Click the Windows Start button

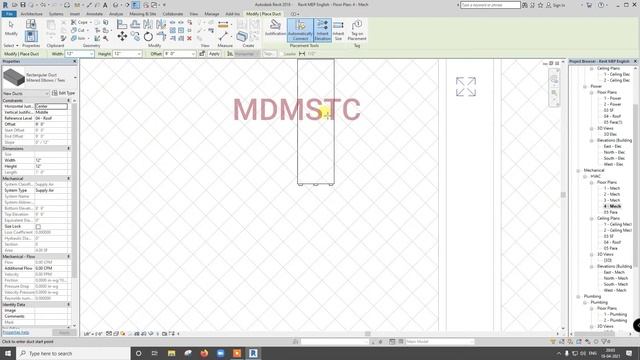7,353
